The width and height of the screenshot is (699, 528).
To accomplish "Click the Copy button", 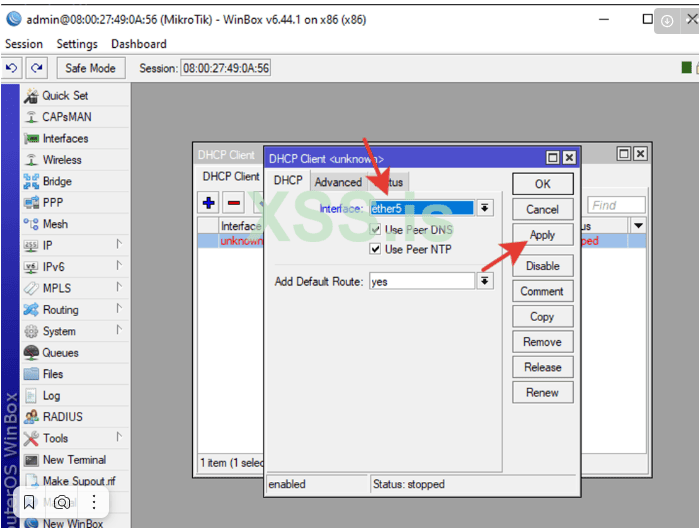I will pyautogui.click(x=543, y=317).
